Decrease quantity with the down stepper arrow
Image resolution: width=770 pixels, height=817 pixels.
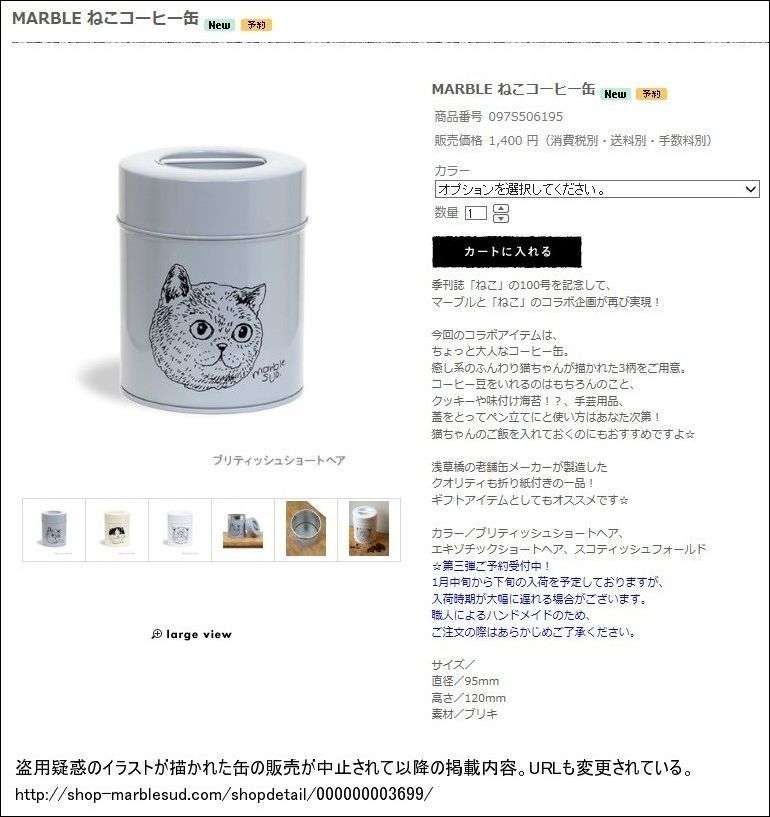point(501,218)
